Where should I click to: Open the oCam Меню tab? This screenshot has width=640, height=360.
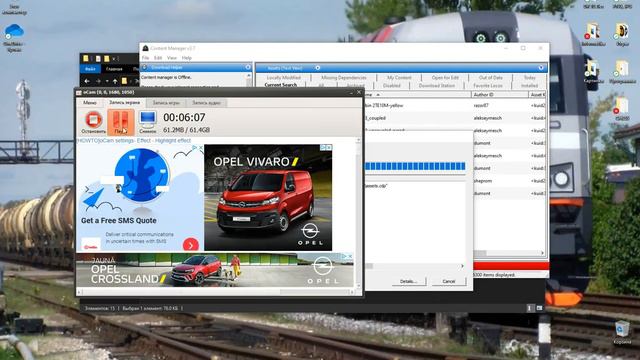click(x=90, y=103)
